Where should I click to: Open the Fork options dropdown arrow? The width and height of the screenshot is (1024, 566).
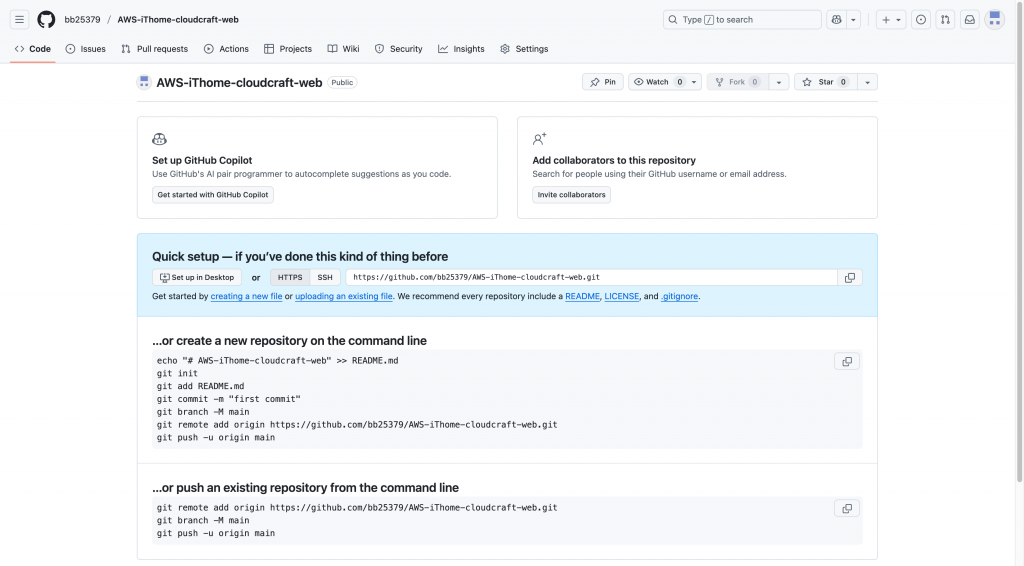[779, 82]
